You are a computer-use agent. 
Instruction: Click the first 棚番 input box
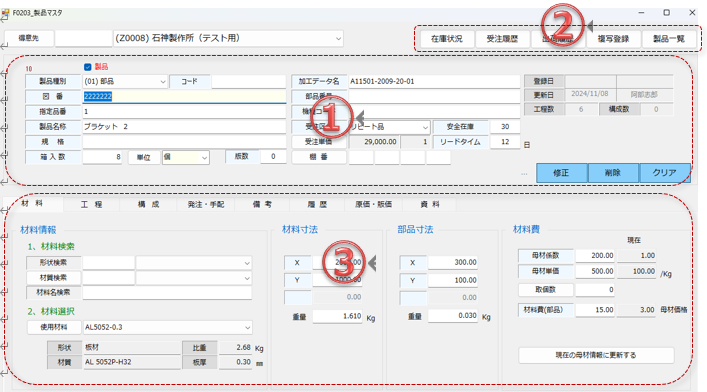pyautogui.click(x=361, y=157)
